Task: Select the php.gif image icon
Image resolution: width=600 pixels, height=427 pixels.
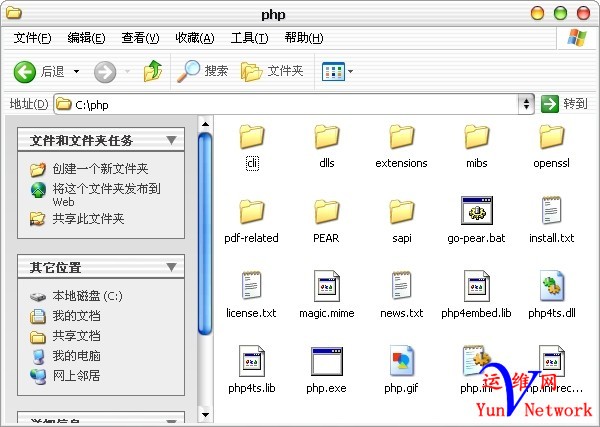Action: click(402, 361)
